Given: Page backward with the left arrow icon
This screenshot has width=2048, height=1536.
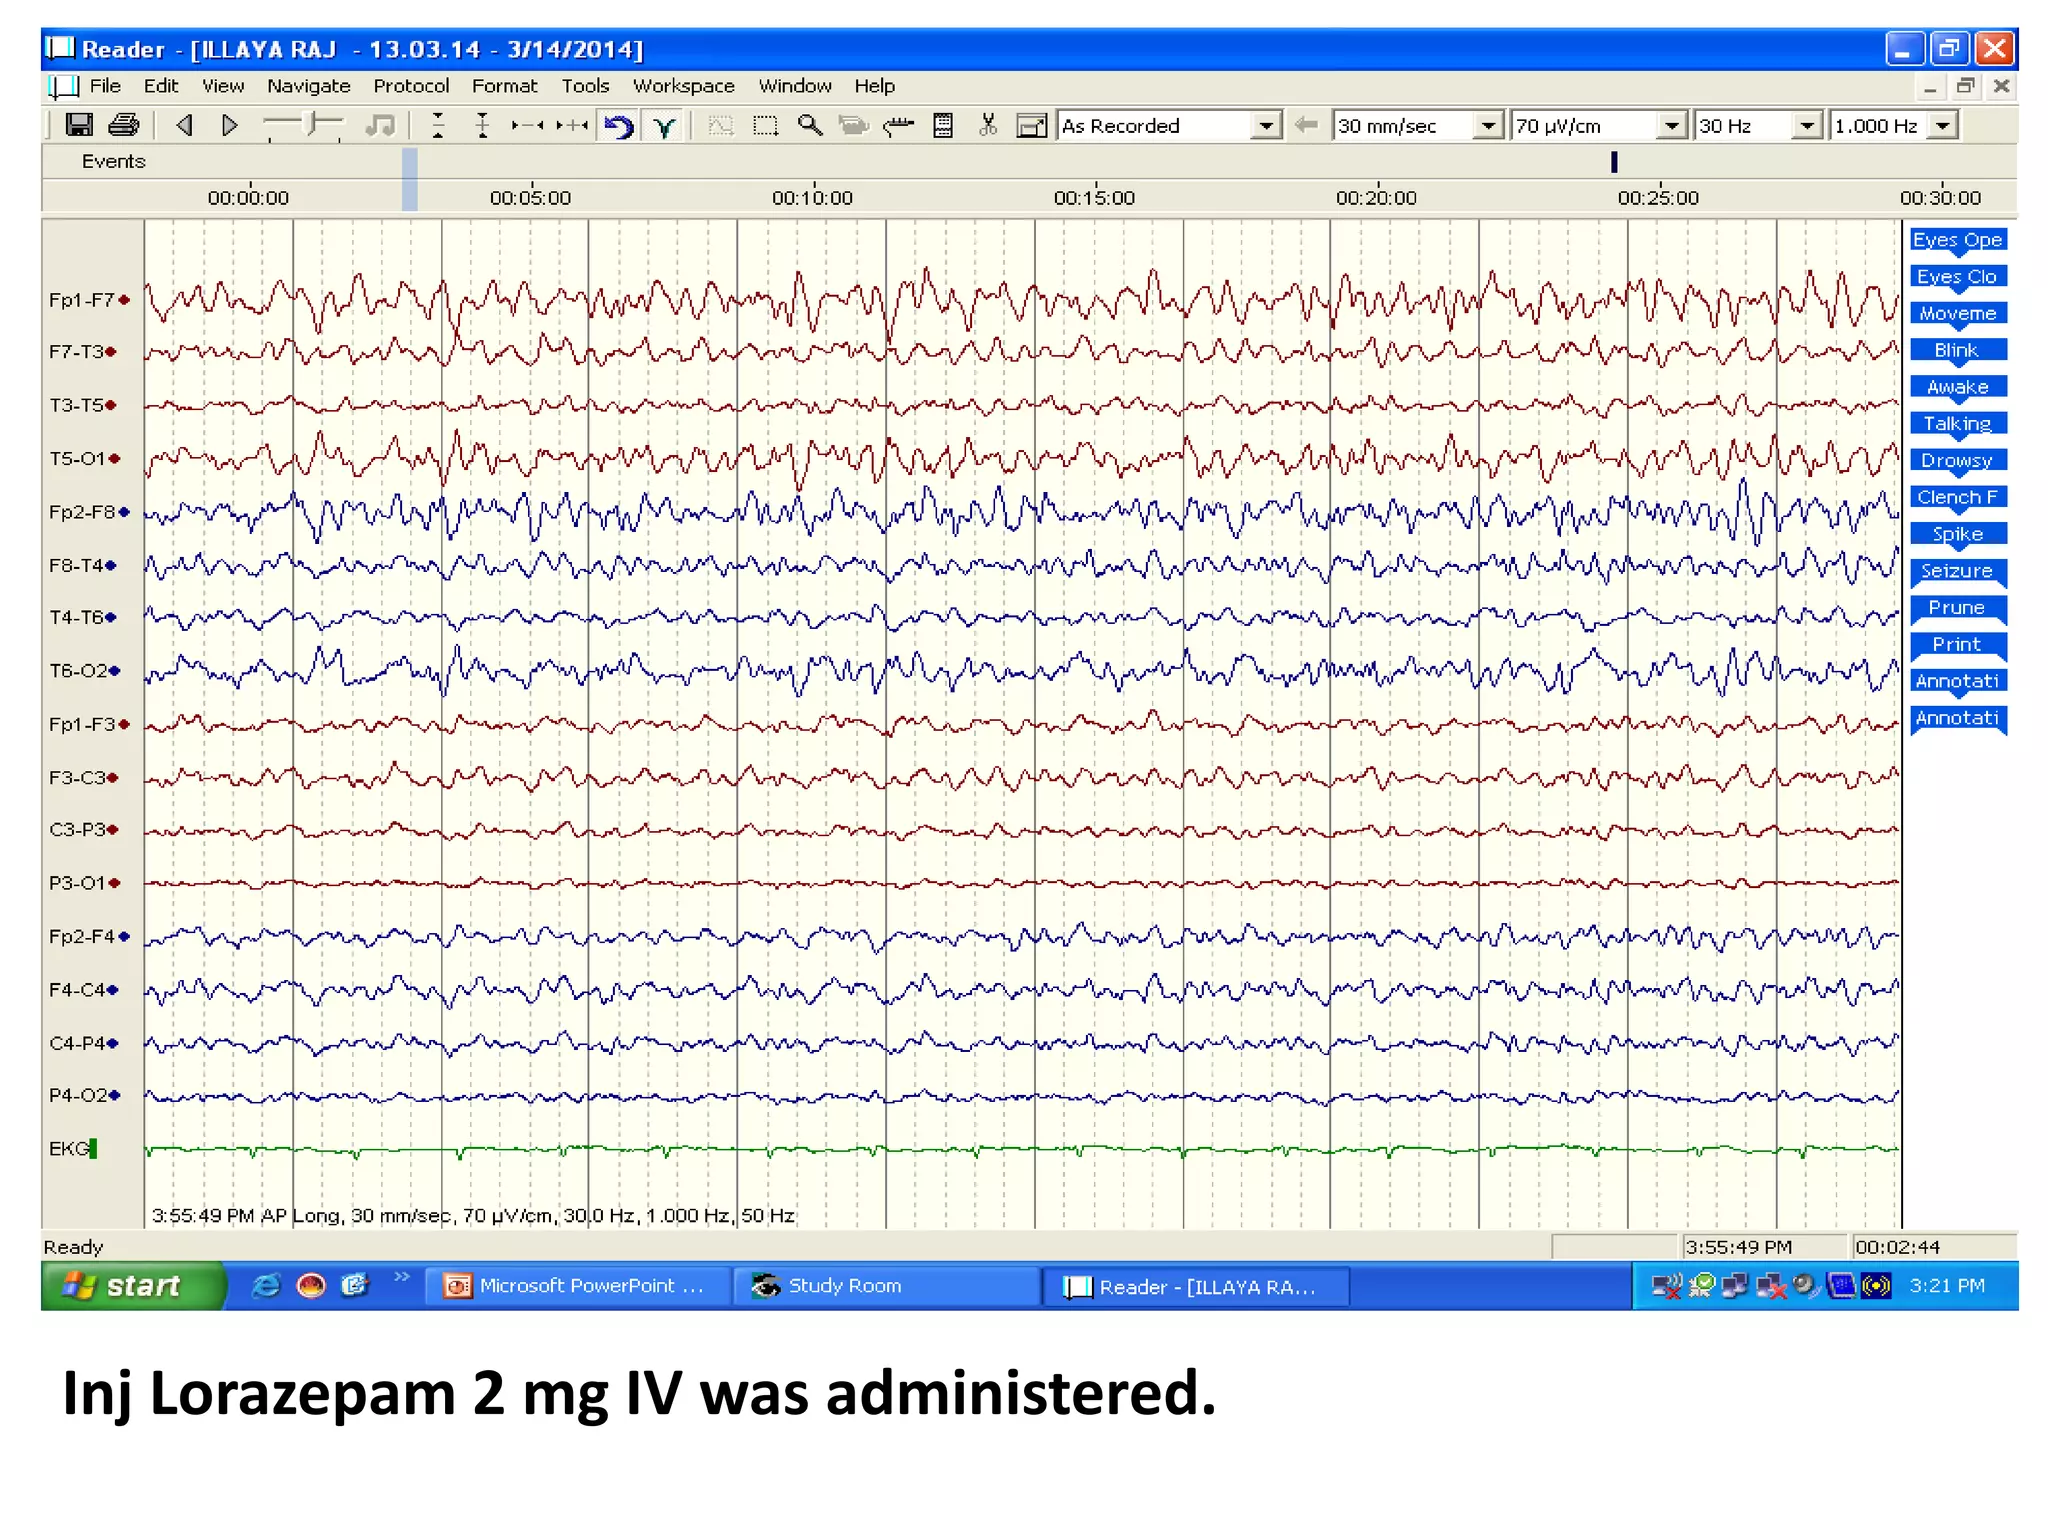Looking at the screenshot, I should (184, 125).
